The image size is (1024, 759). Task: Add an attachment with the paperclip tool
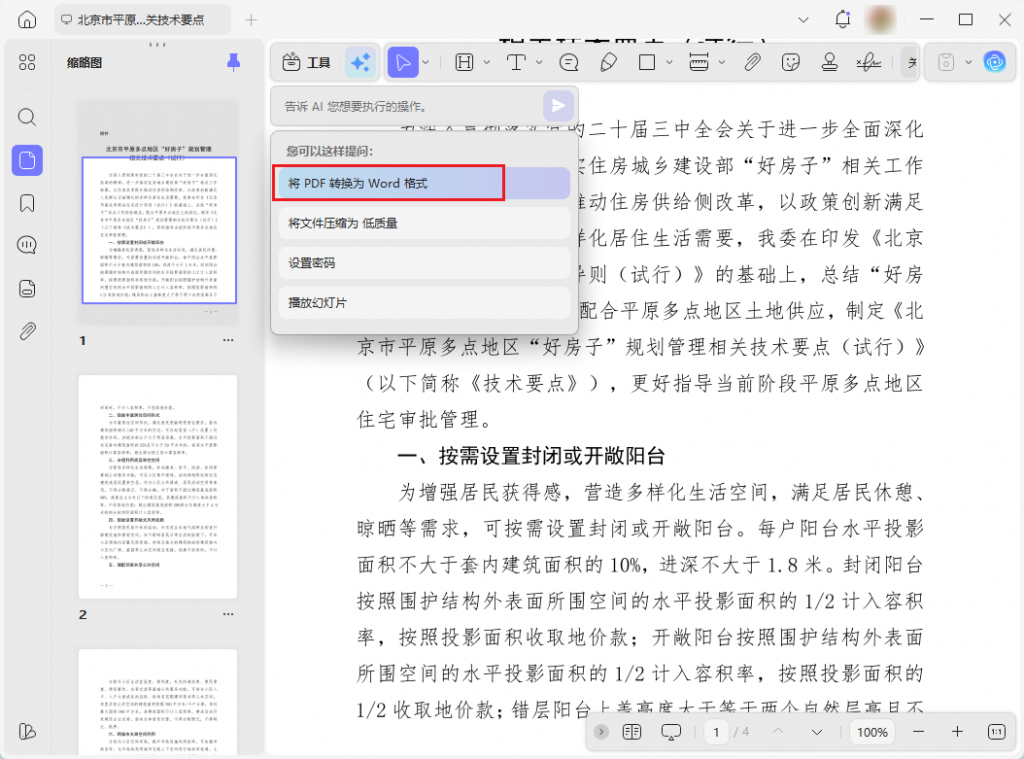tap(751, 62)
